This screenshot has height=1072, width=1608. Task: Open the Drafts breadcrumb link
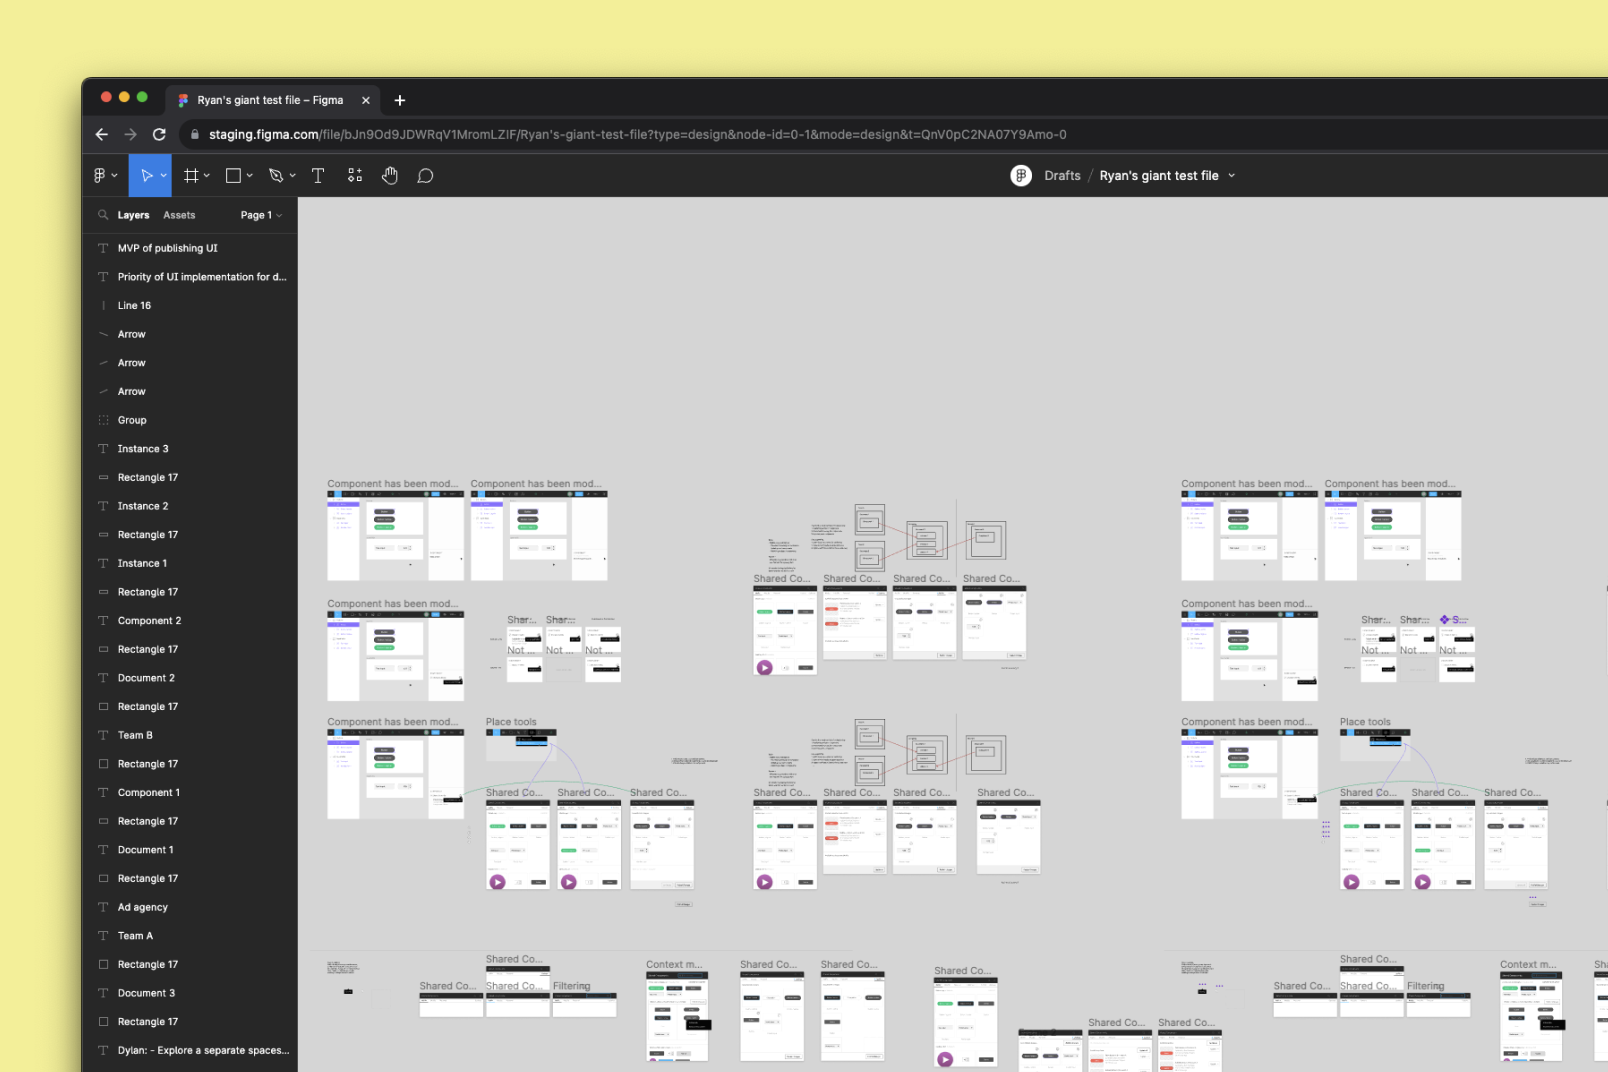[1062, 176]
